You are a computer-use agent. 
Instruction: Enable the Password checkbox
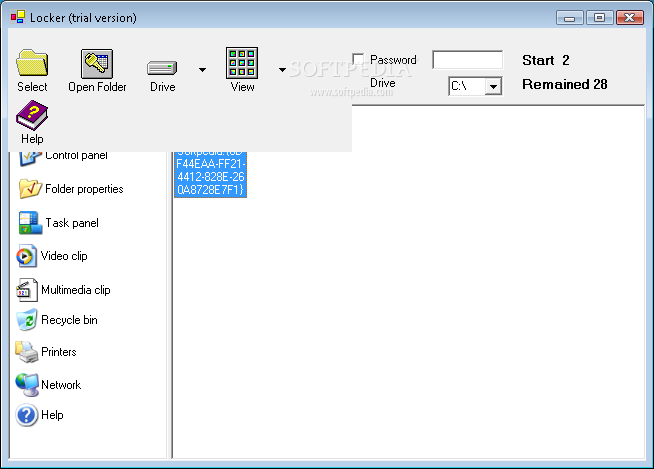[358, 59]
